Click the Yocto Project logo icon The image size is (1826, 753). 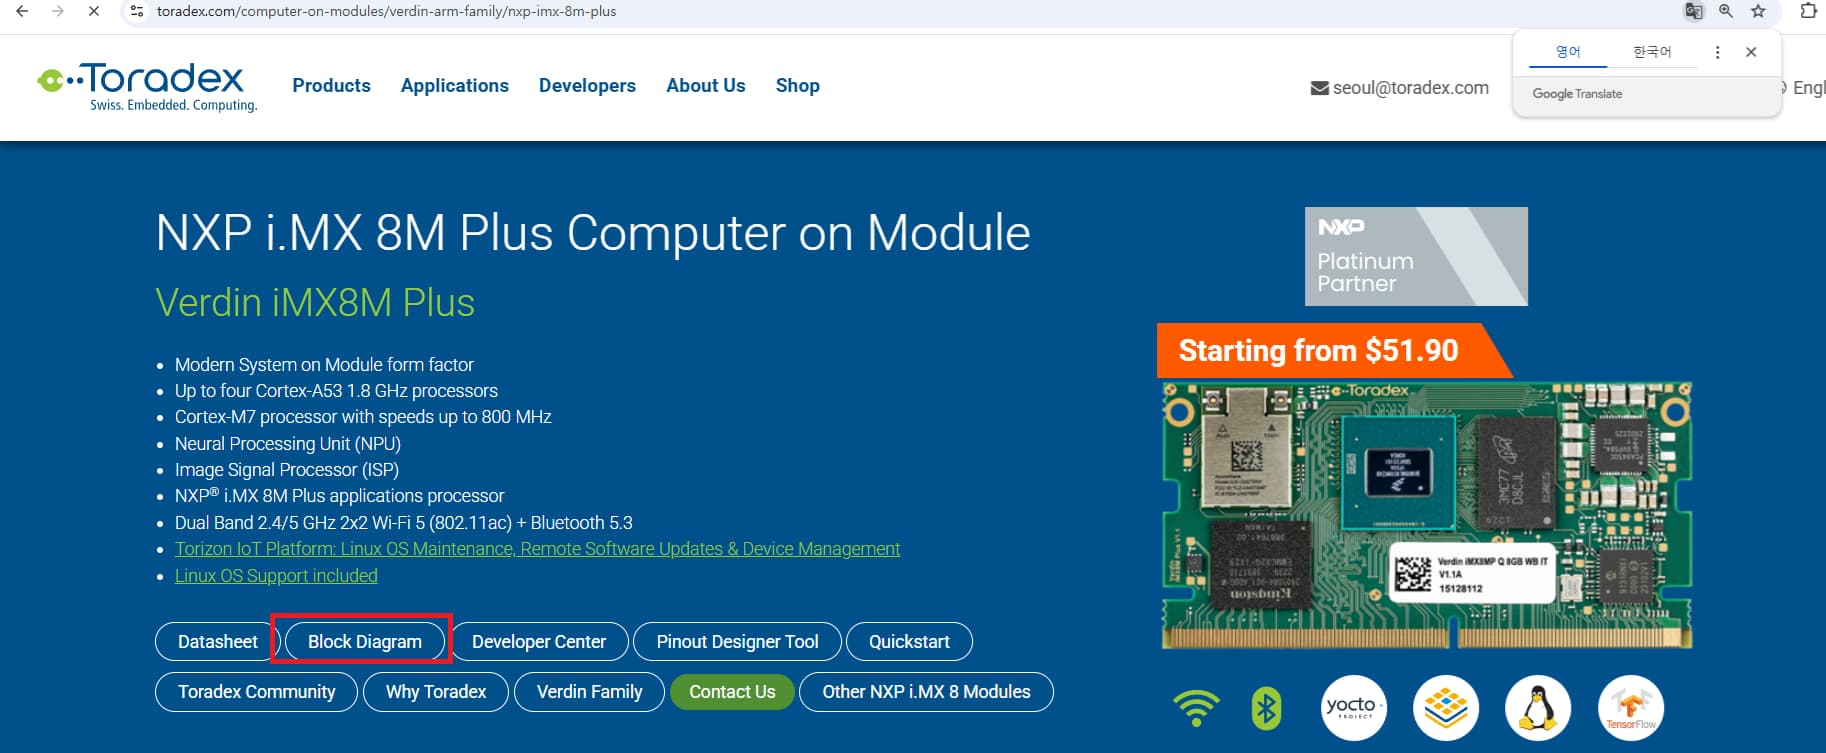[x=1353, y=708]
